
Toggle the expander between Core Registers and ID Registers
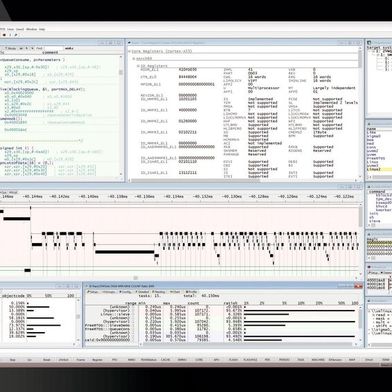134,59
